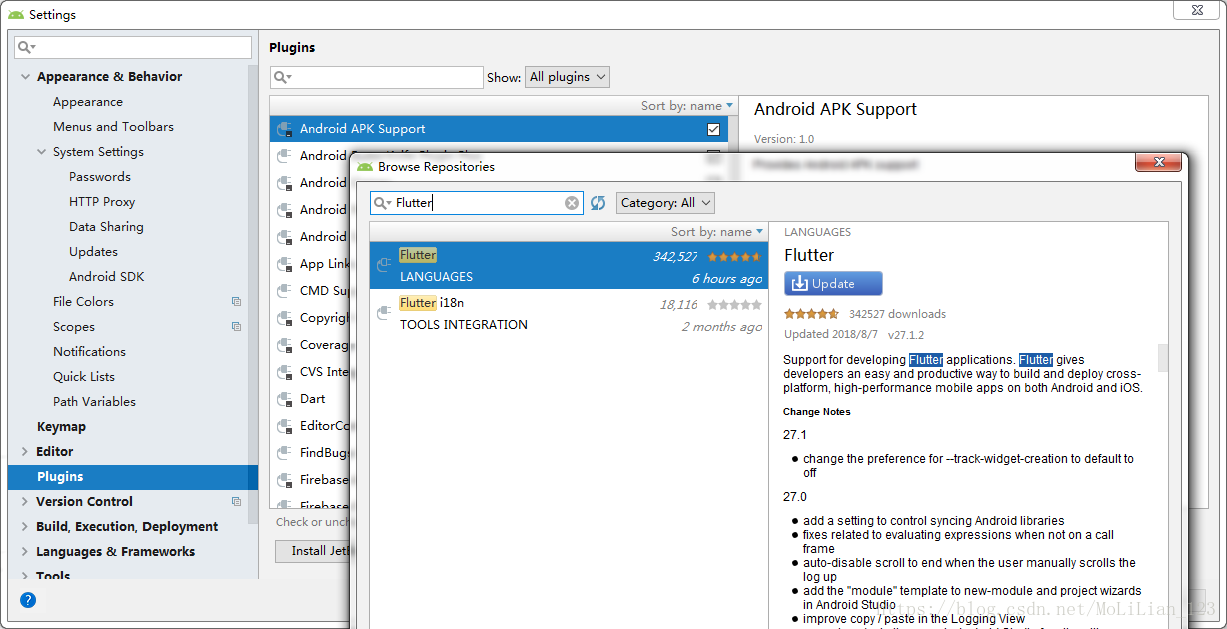Open Sort by name in Settings plugins list

(687, 106)
